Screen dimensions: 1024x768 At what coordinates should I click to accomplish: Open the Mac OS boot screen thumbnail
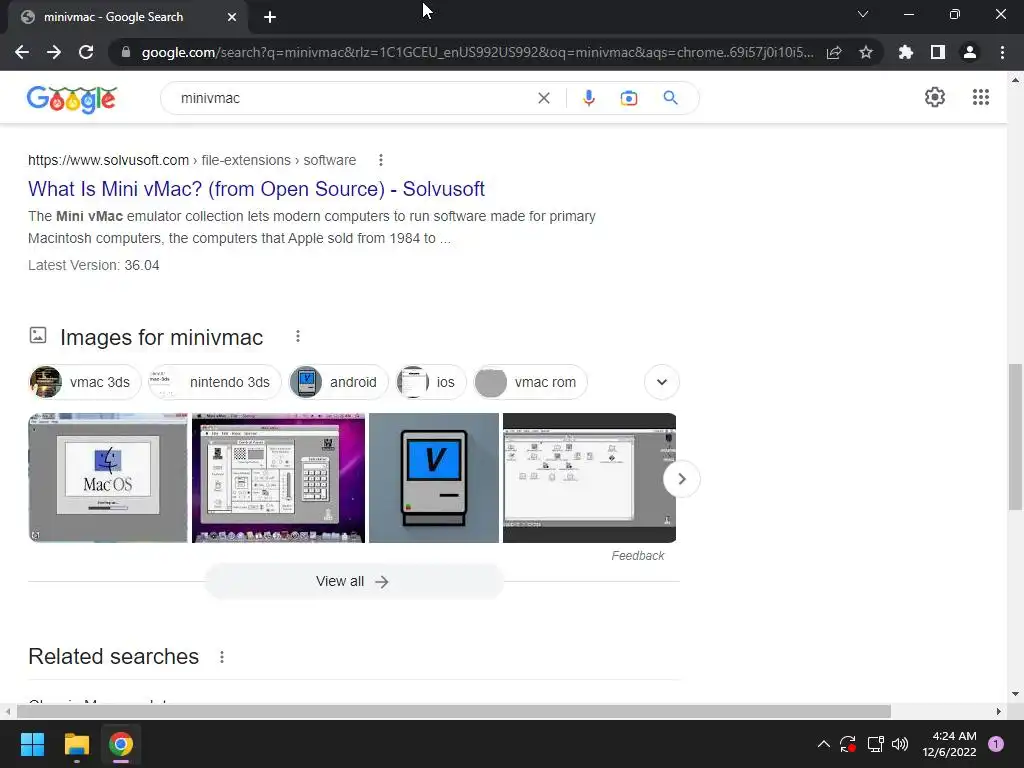point(108,477)
